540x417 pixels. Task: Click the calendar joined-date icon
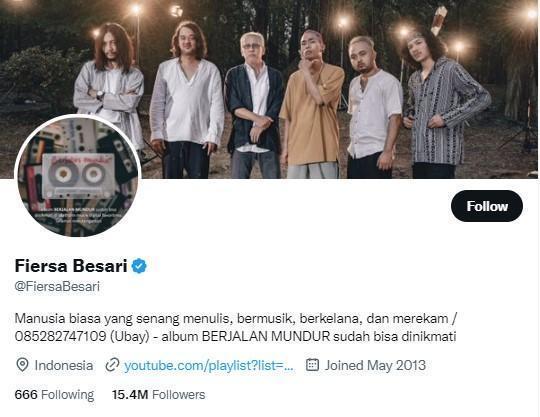point(312,365)
